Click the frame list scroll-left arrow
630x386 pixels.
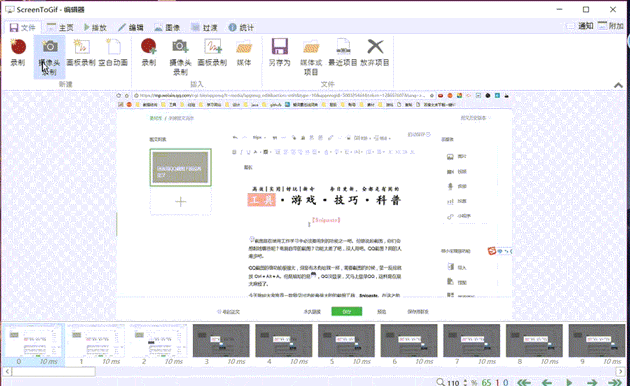click(x=7, y=372)
